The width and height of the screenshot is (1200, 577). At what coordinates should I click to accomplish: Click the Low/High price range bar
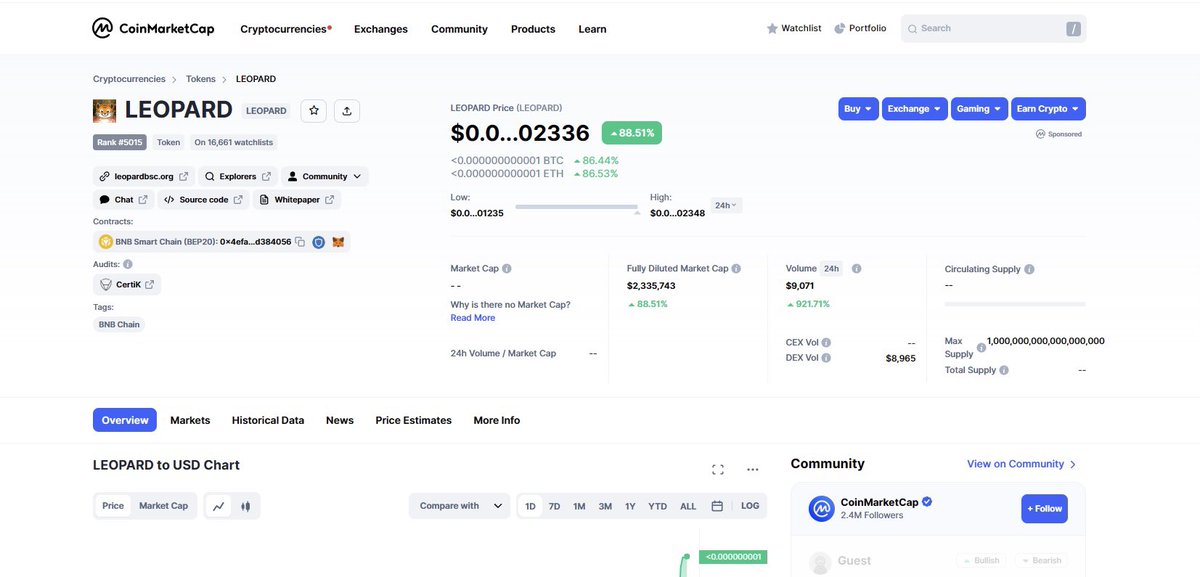click(x=576, y=206)
